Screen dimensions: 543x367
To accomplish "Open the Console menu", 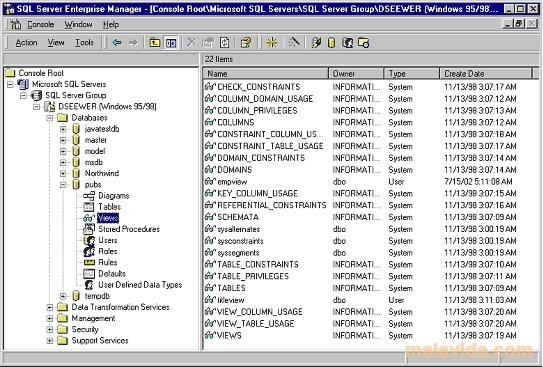I will pos(41,25).
